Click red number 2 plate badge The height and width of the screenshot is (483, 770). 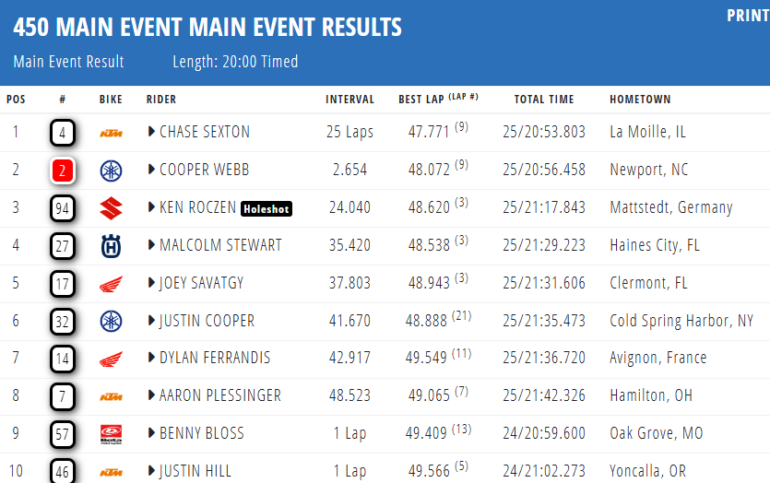tap(62, 170)
